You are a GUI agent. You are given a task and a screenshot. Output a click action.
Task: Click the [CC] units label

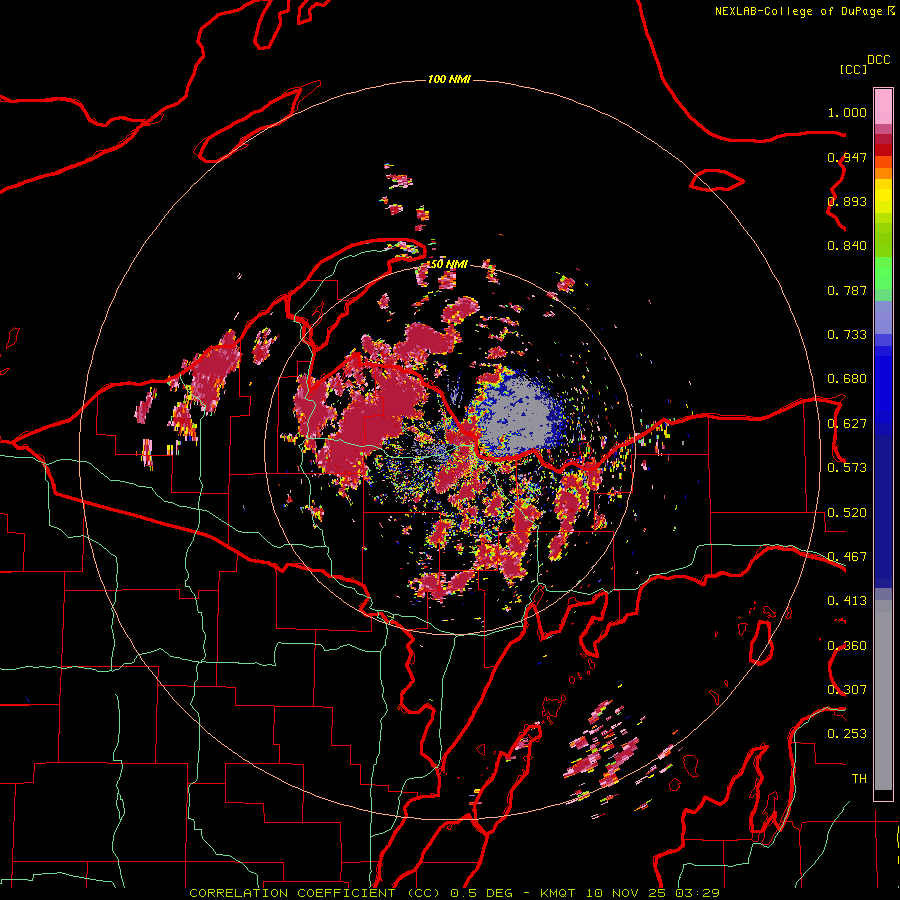854,69
